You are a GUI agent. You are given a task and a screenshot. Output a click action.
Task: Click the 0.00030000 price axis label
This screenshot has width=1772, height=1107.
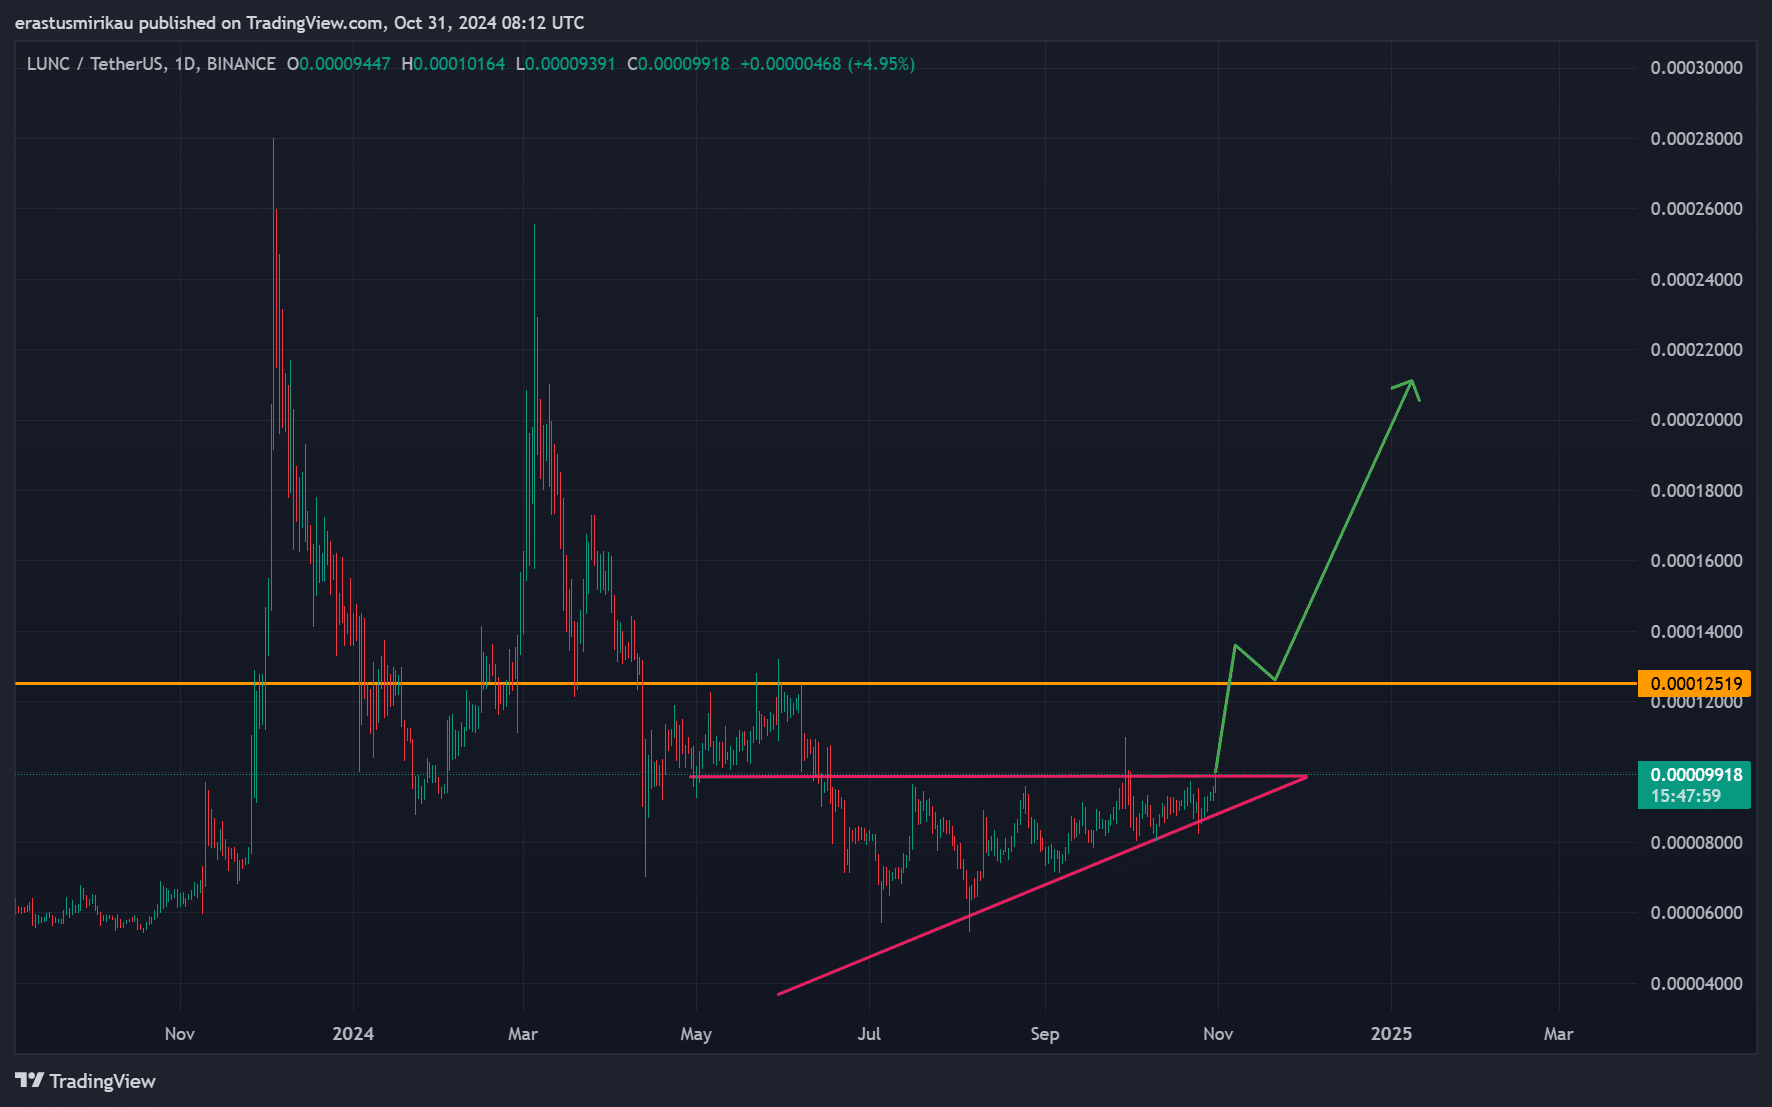click(1696, 68)
